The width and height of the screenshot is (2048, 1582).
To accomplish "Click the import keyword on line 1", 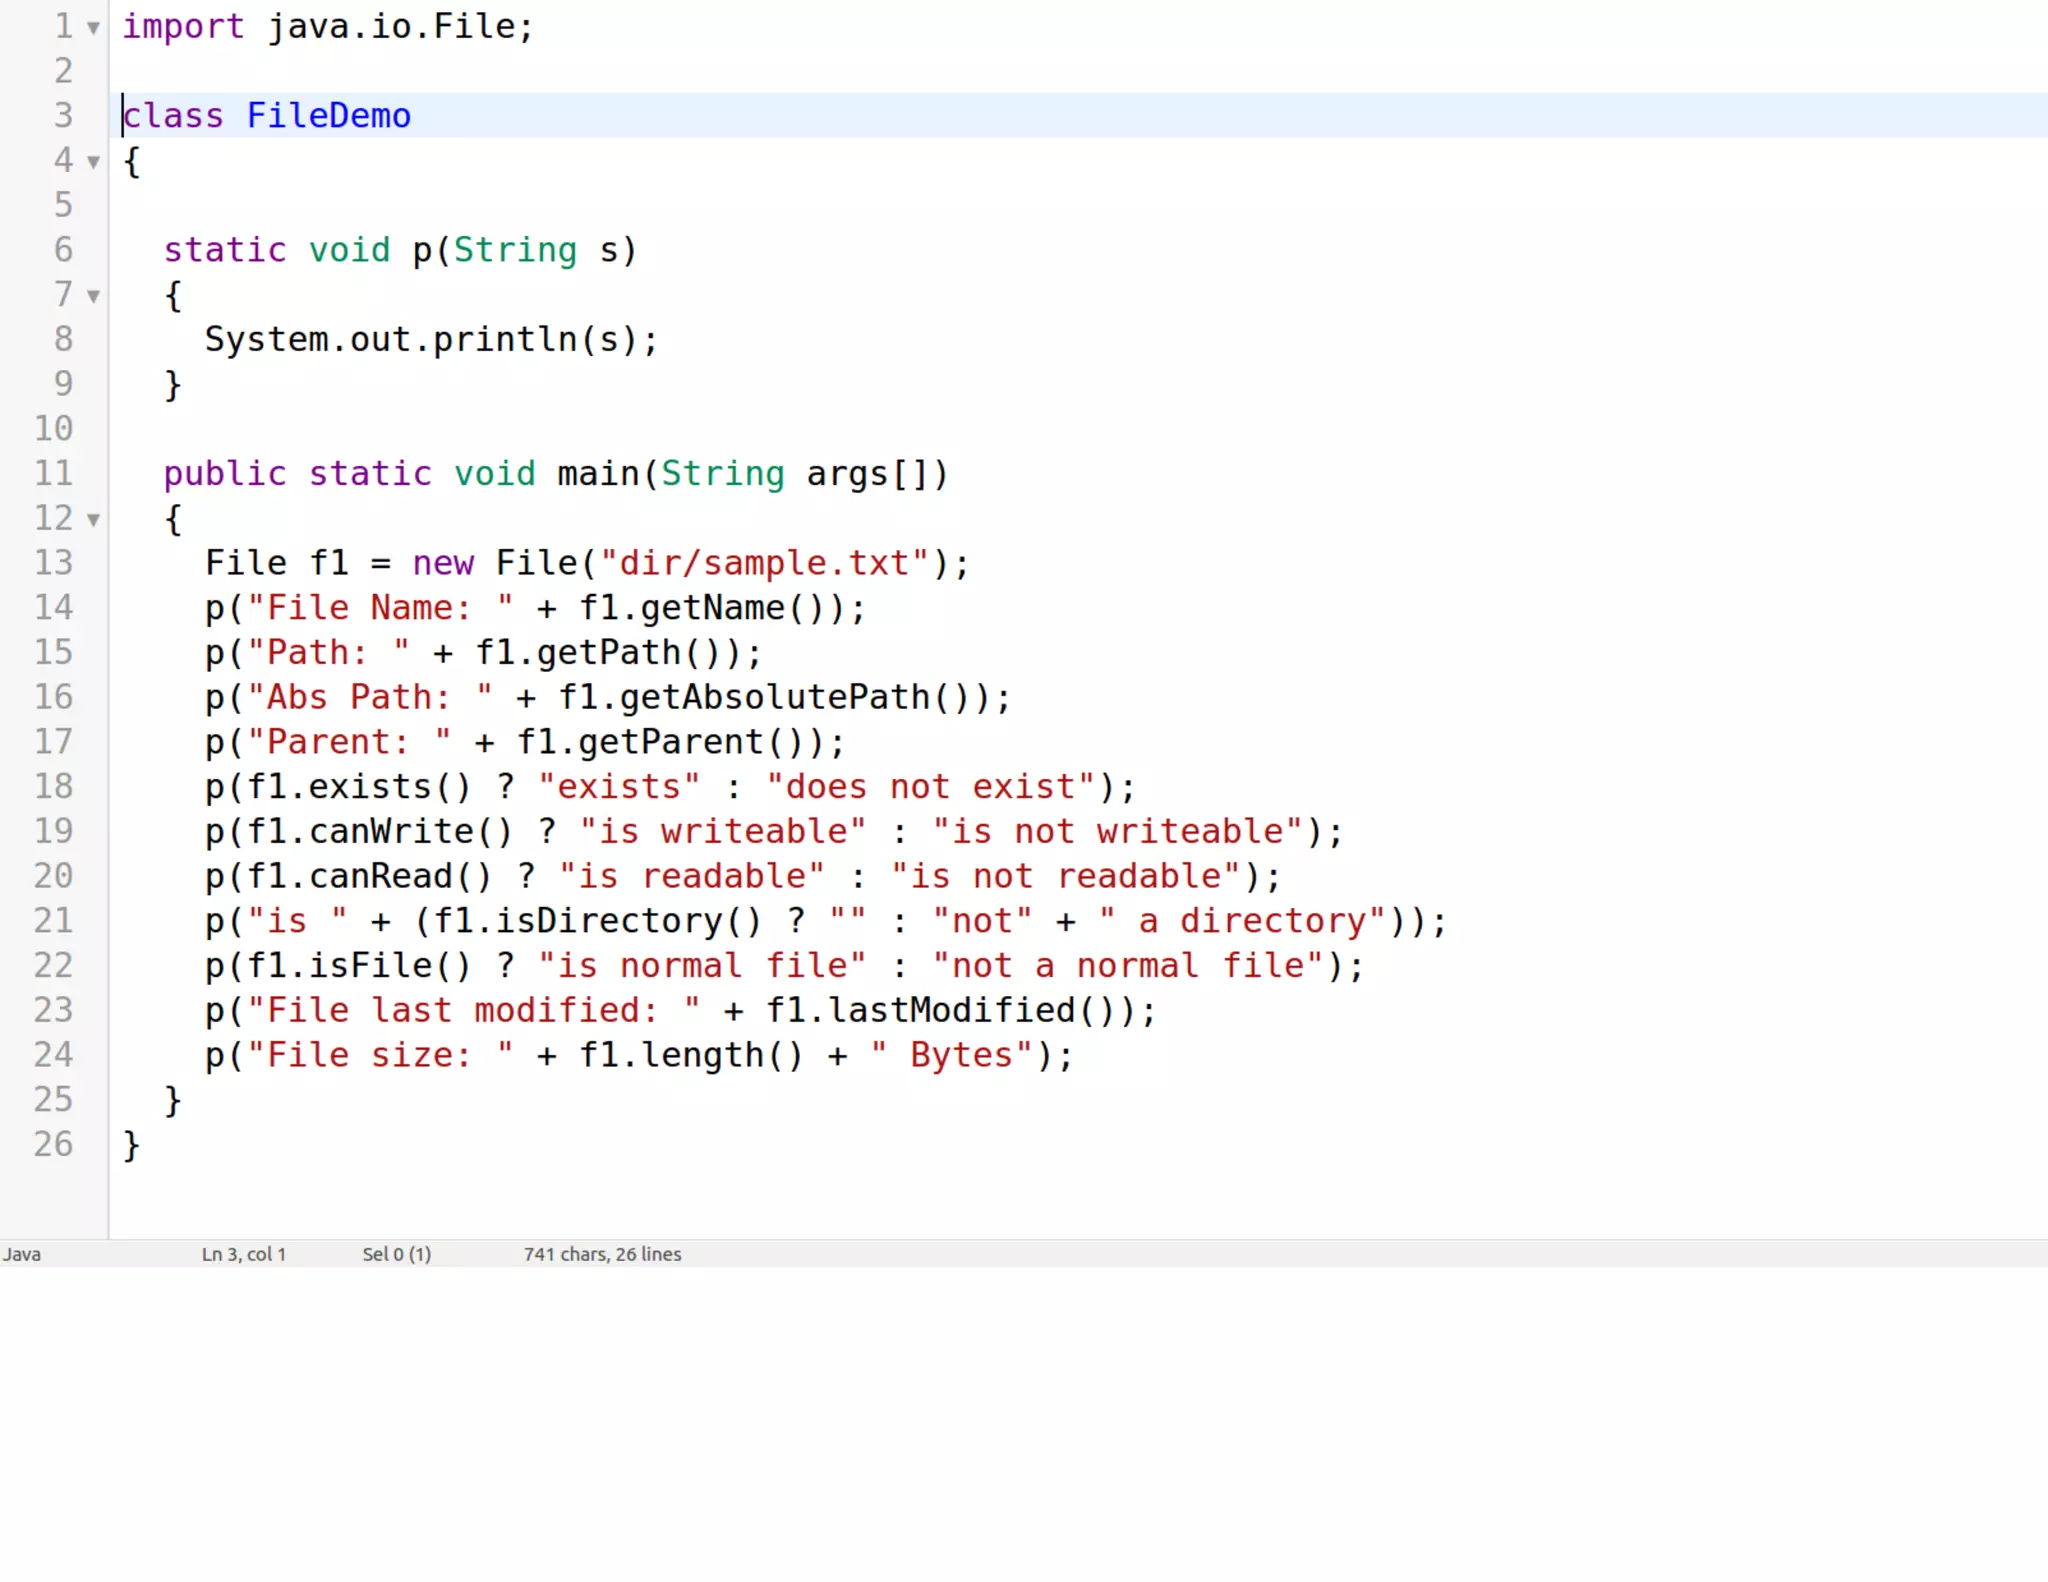I will coord(183,26).
